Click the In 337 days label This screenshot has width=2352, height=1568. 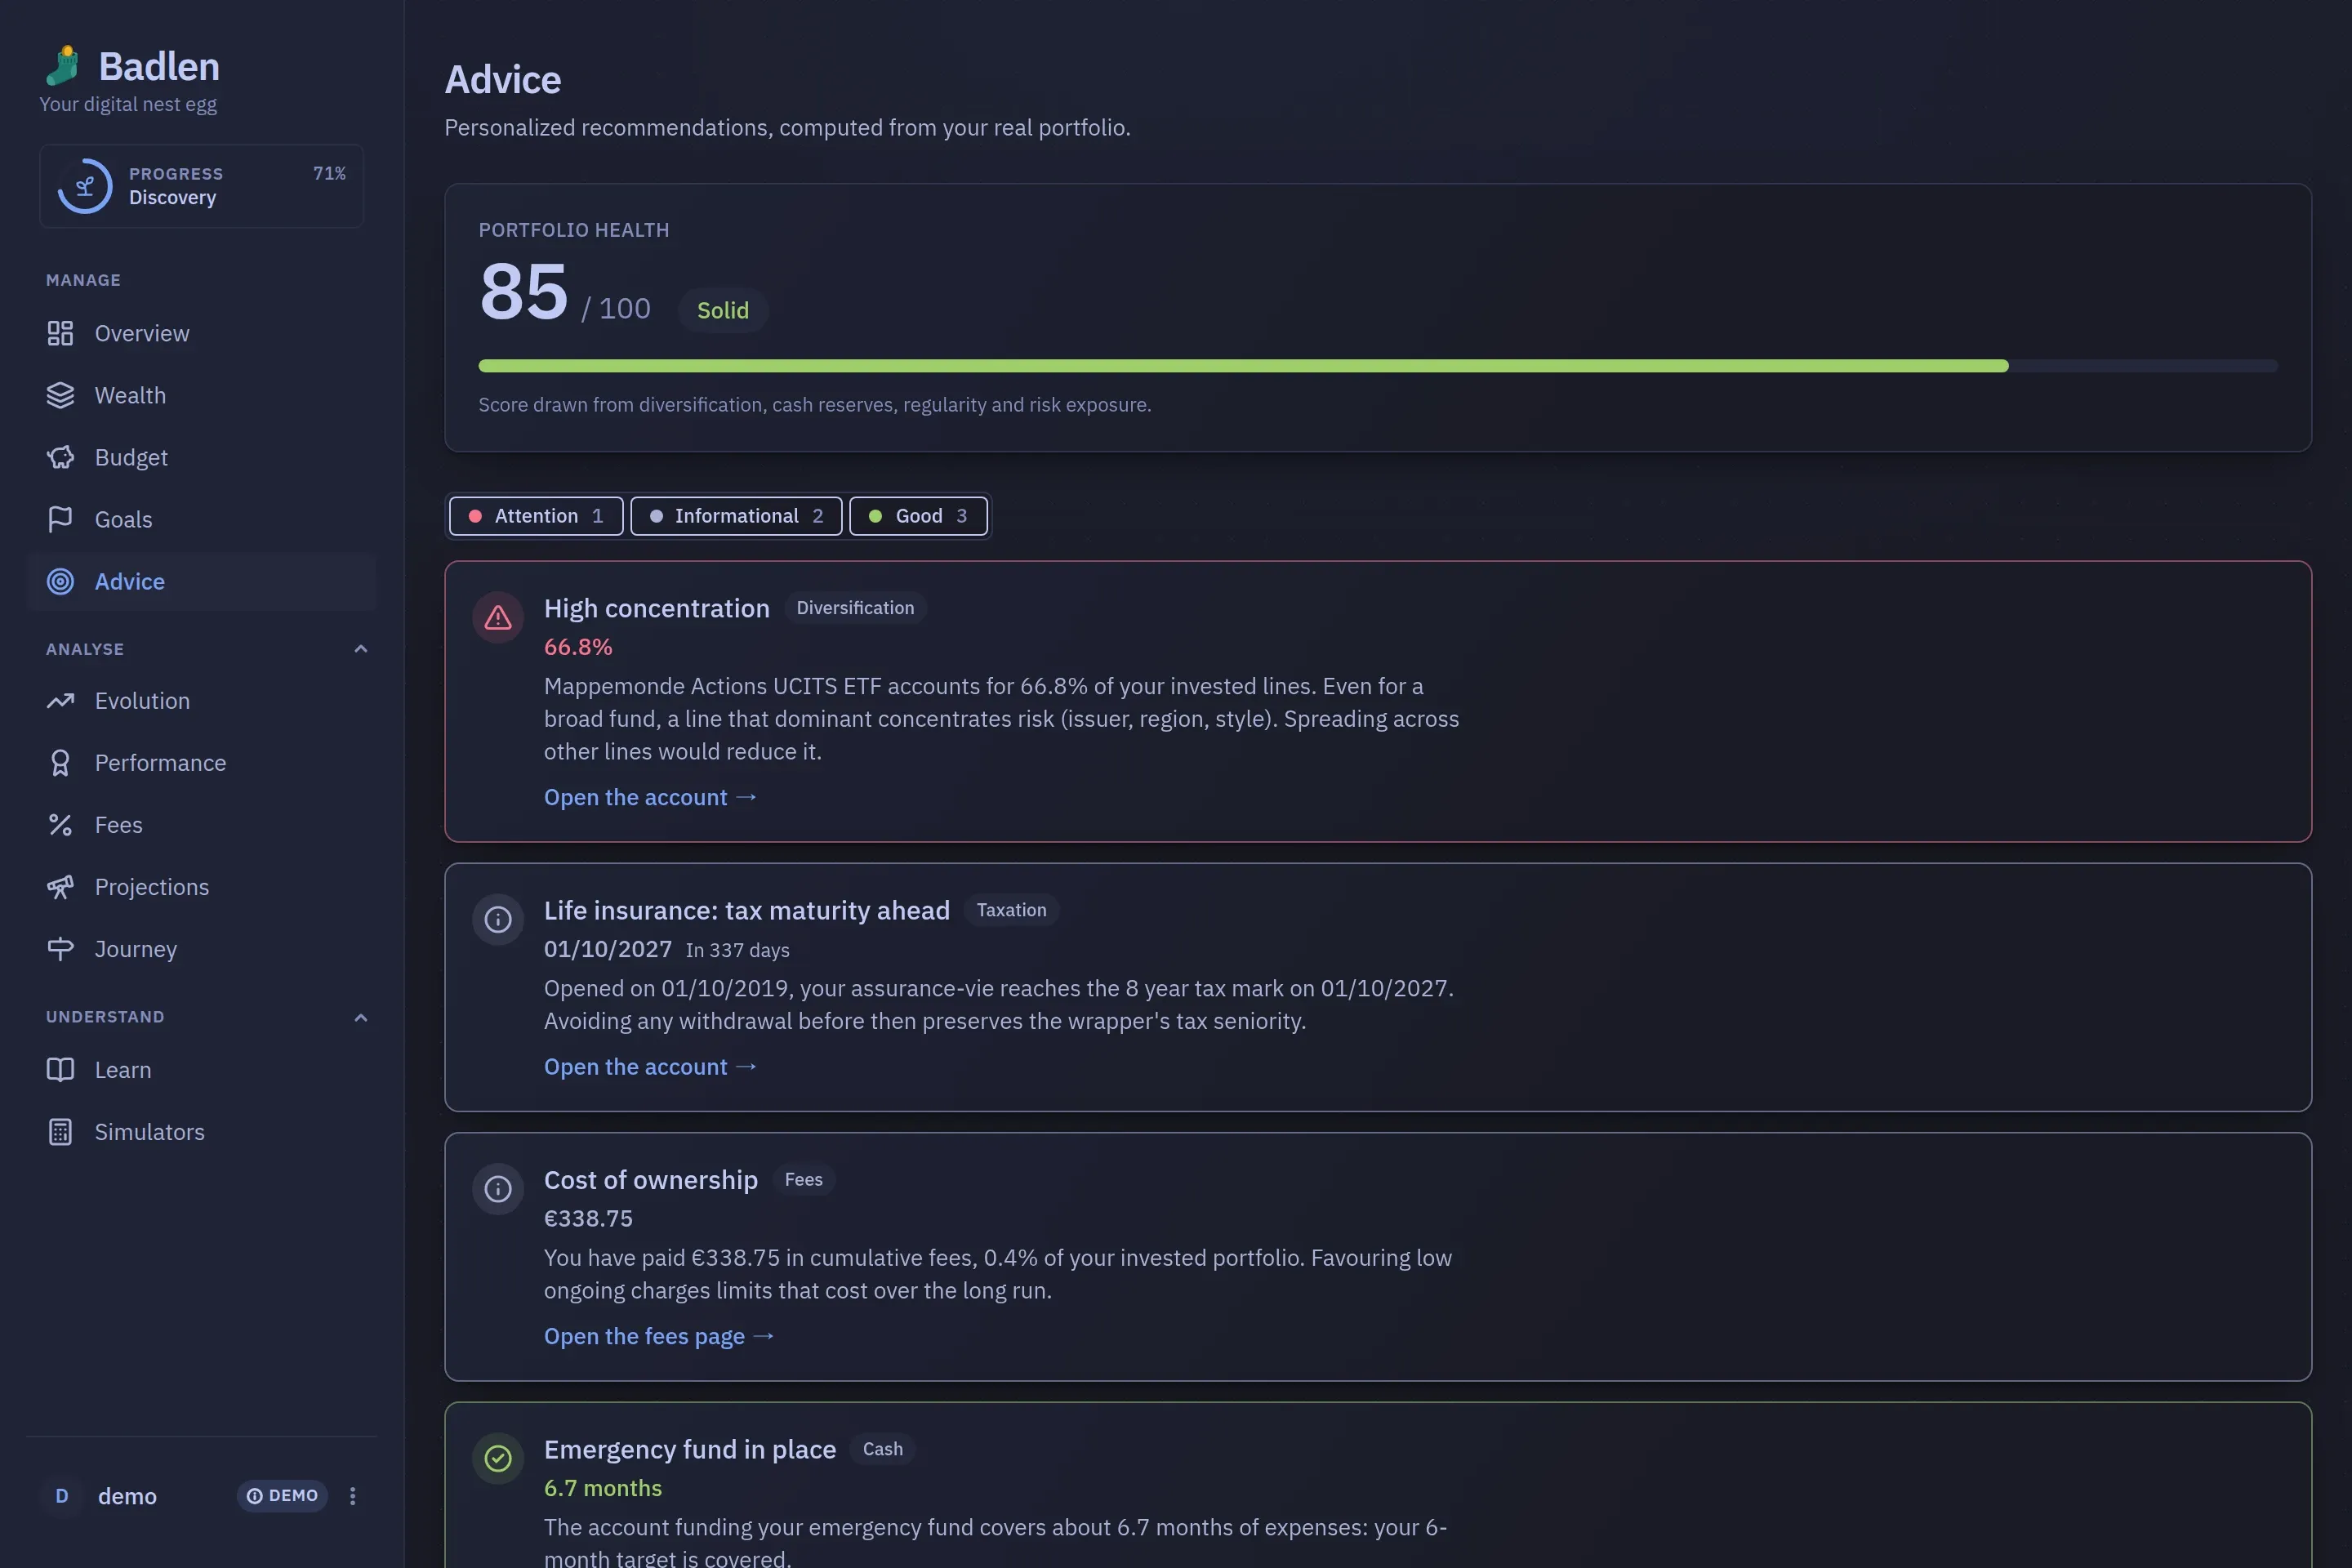[x=737, y=951]
